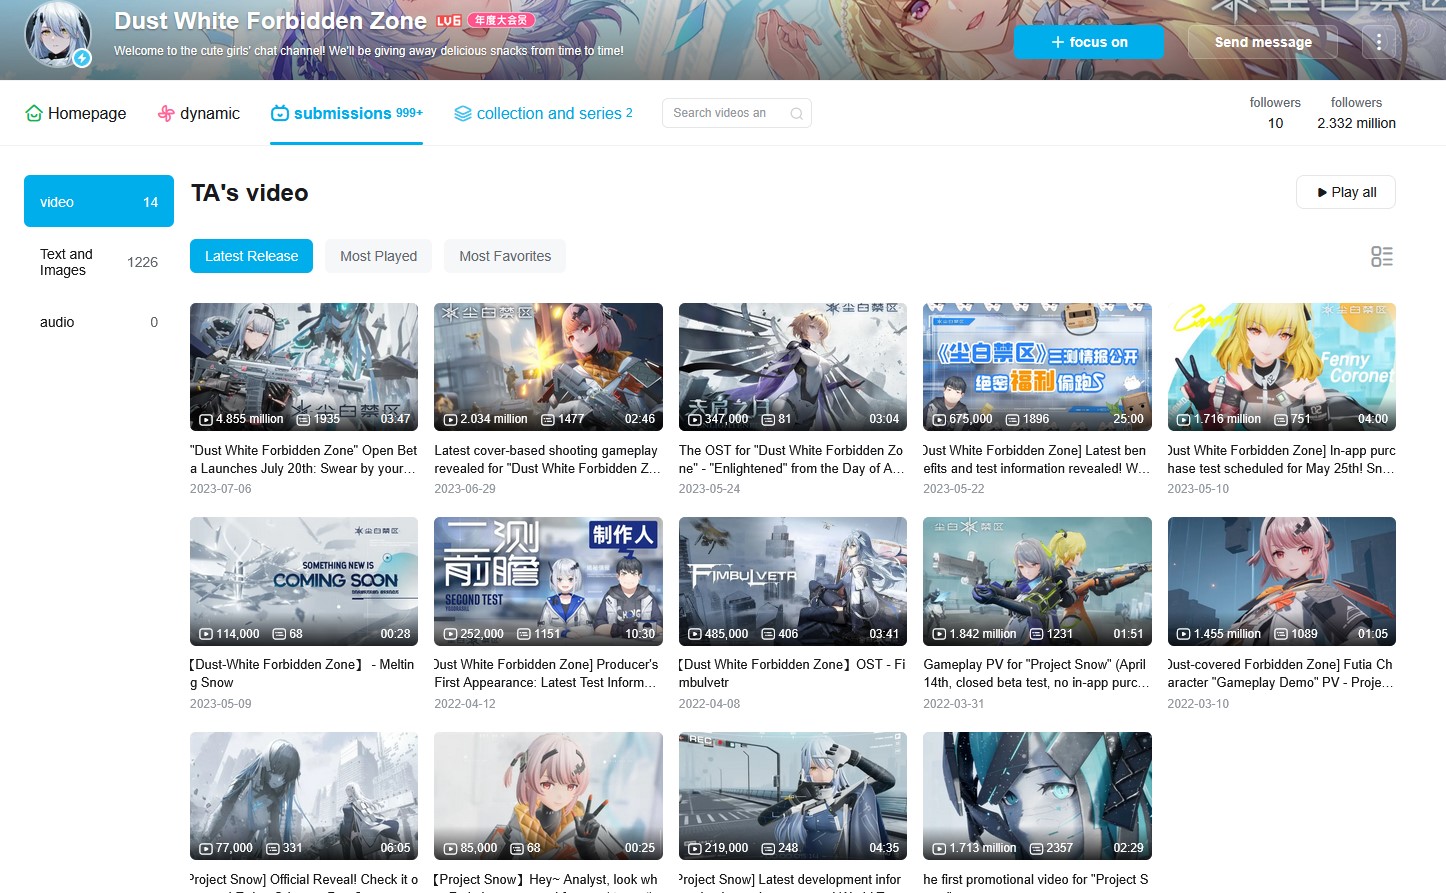This screenshot has width=1446, height=893.
Task: Switch to list layout view icon
Action: 1382,257
